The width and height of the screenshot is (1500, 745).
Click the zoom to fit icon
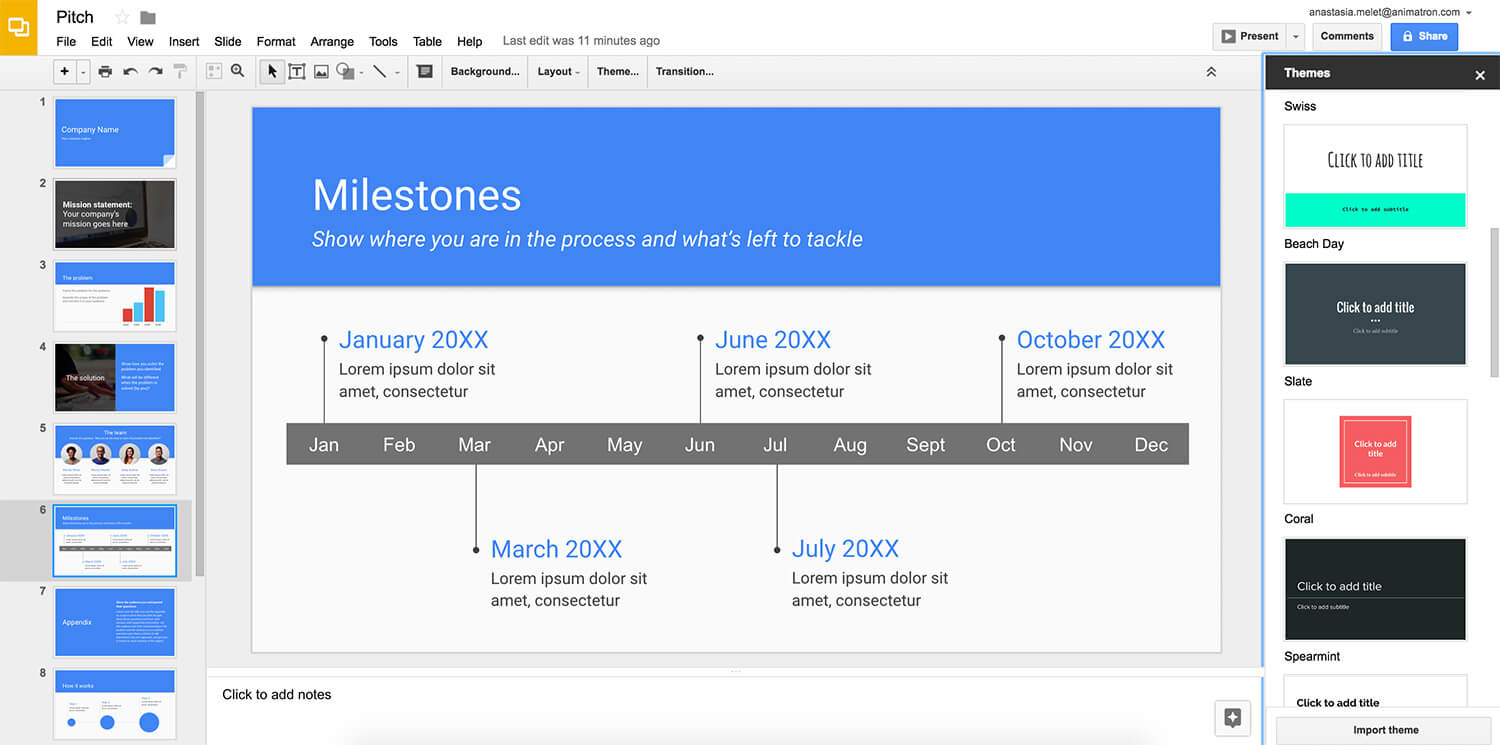[x=213, y=71]
